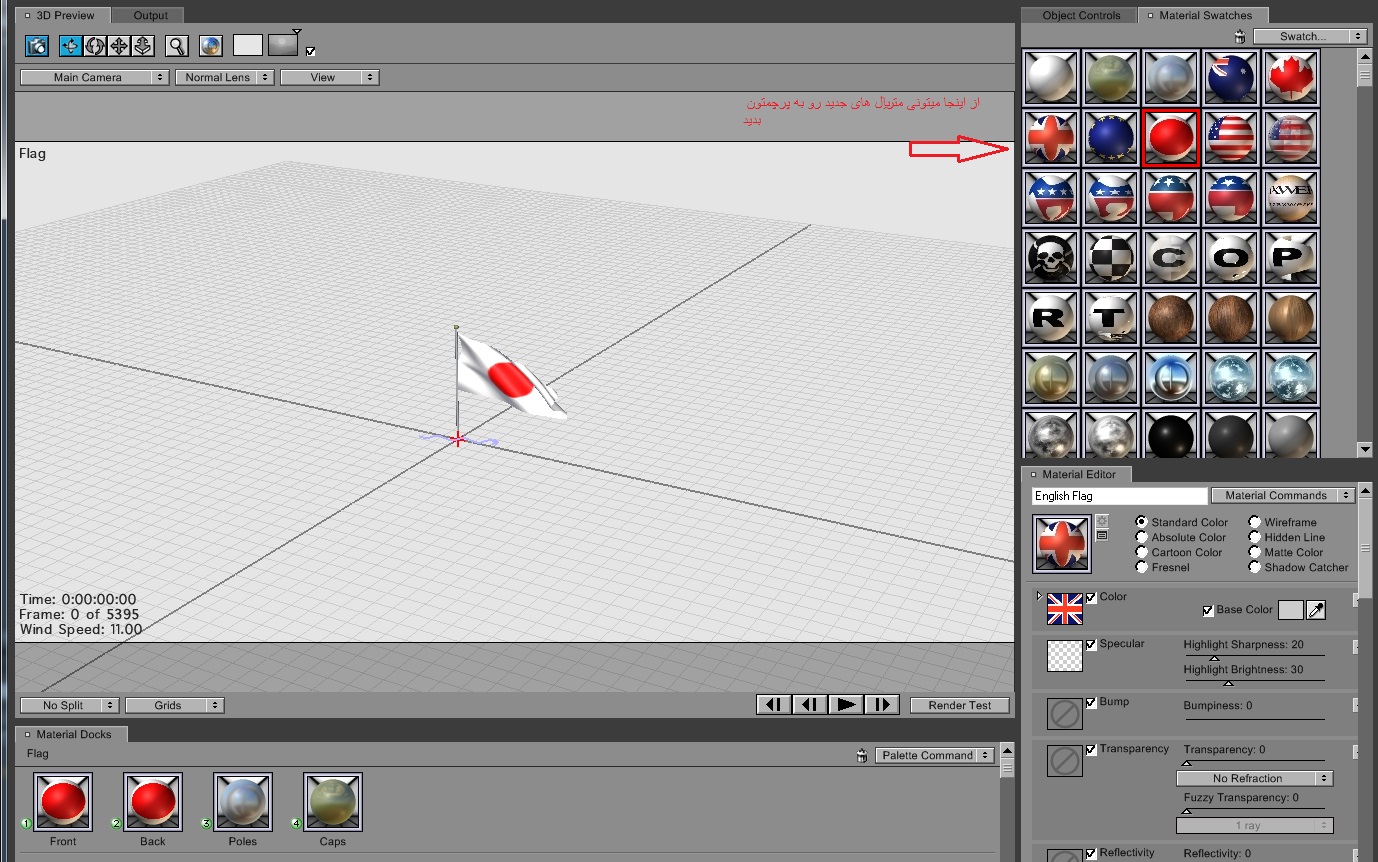Expand the No Refraction dropdown

1255,778
